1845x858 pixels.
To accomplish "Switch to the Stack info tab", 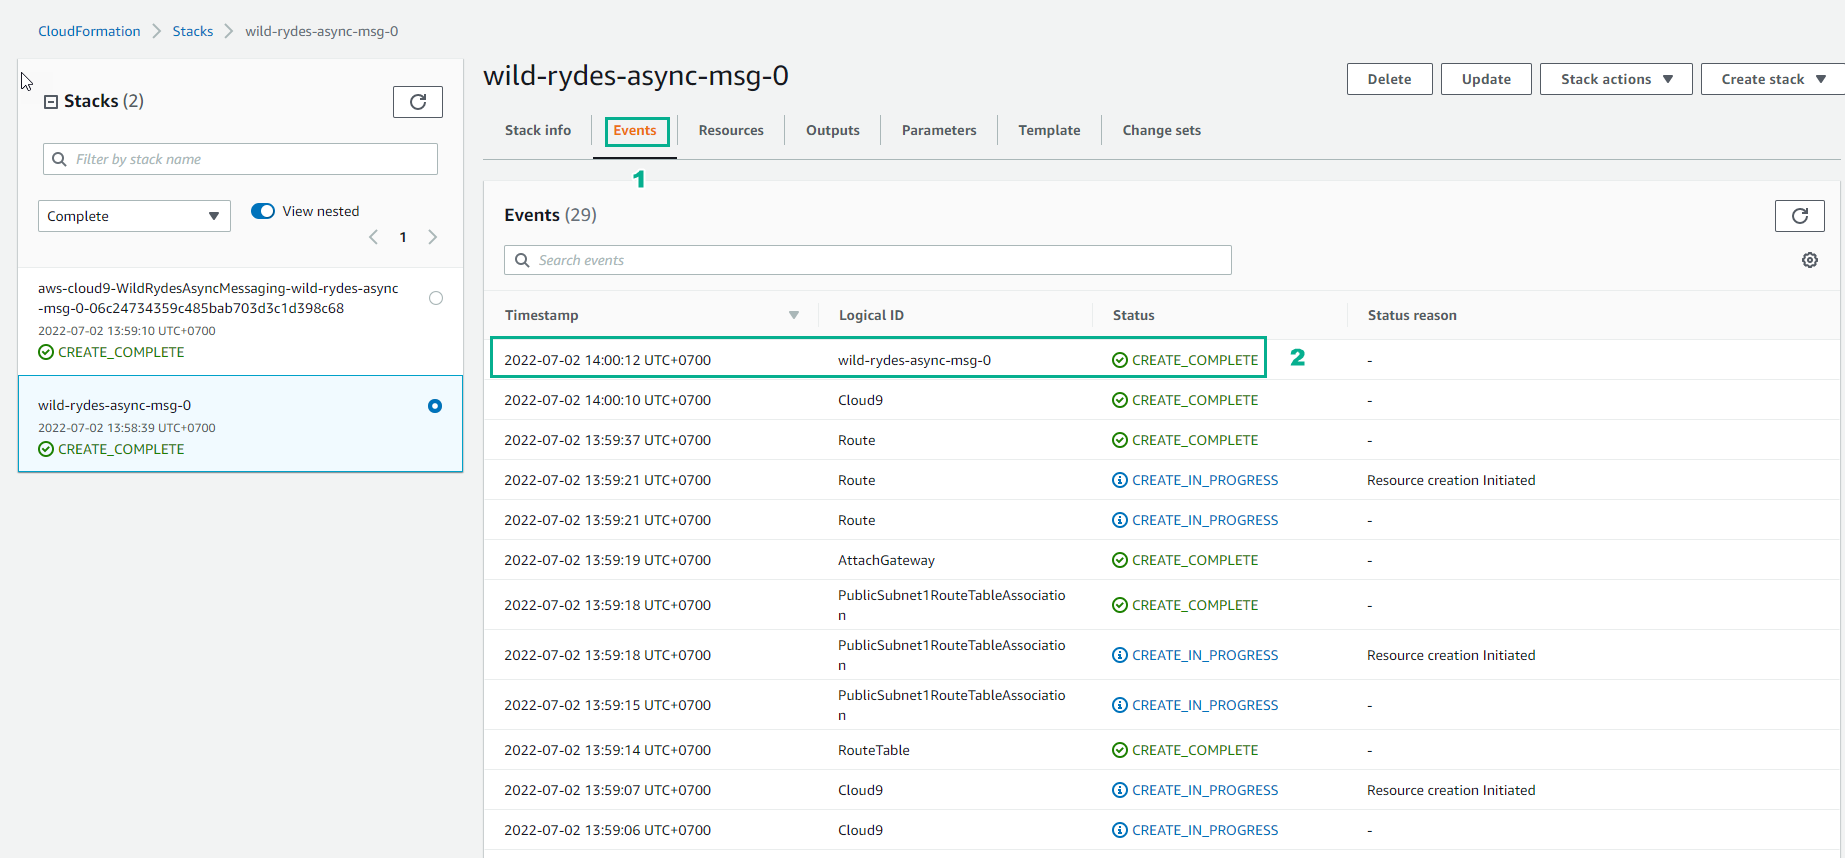I will click(538, 130).
